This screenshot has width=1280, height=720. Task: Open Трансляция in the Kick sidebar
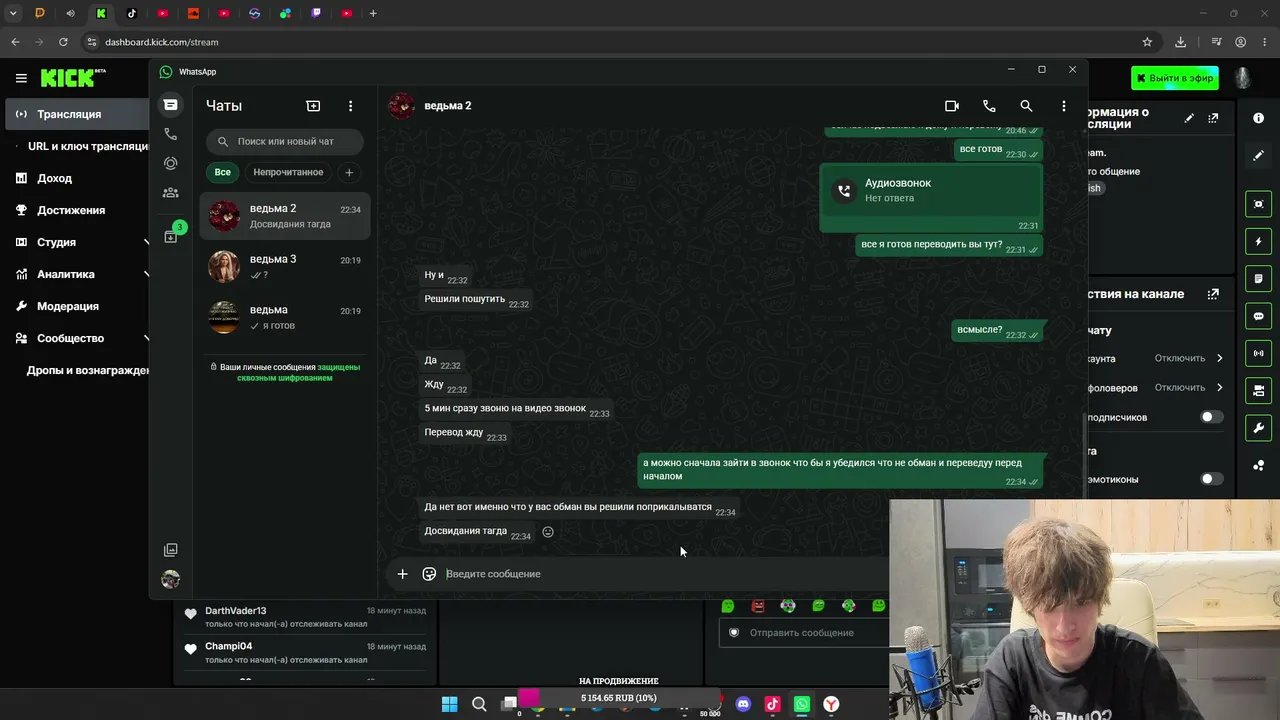tap(77, 114)
